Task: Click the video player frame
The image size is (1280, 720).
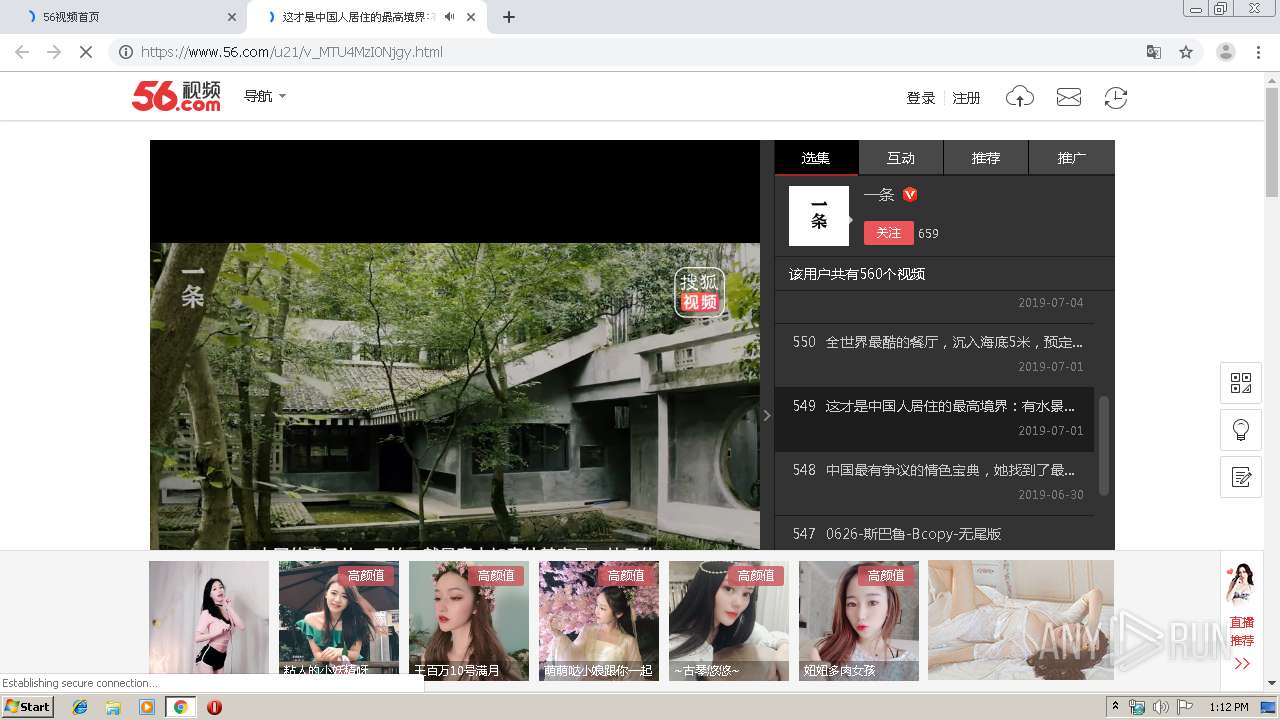Action: click(455, 345)
